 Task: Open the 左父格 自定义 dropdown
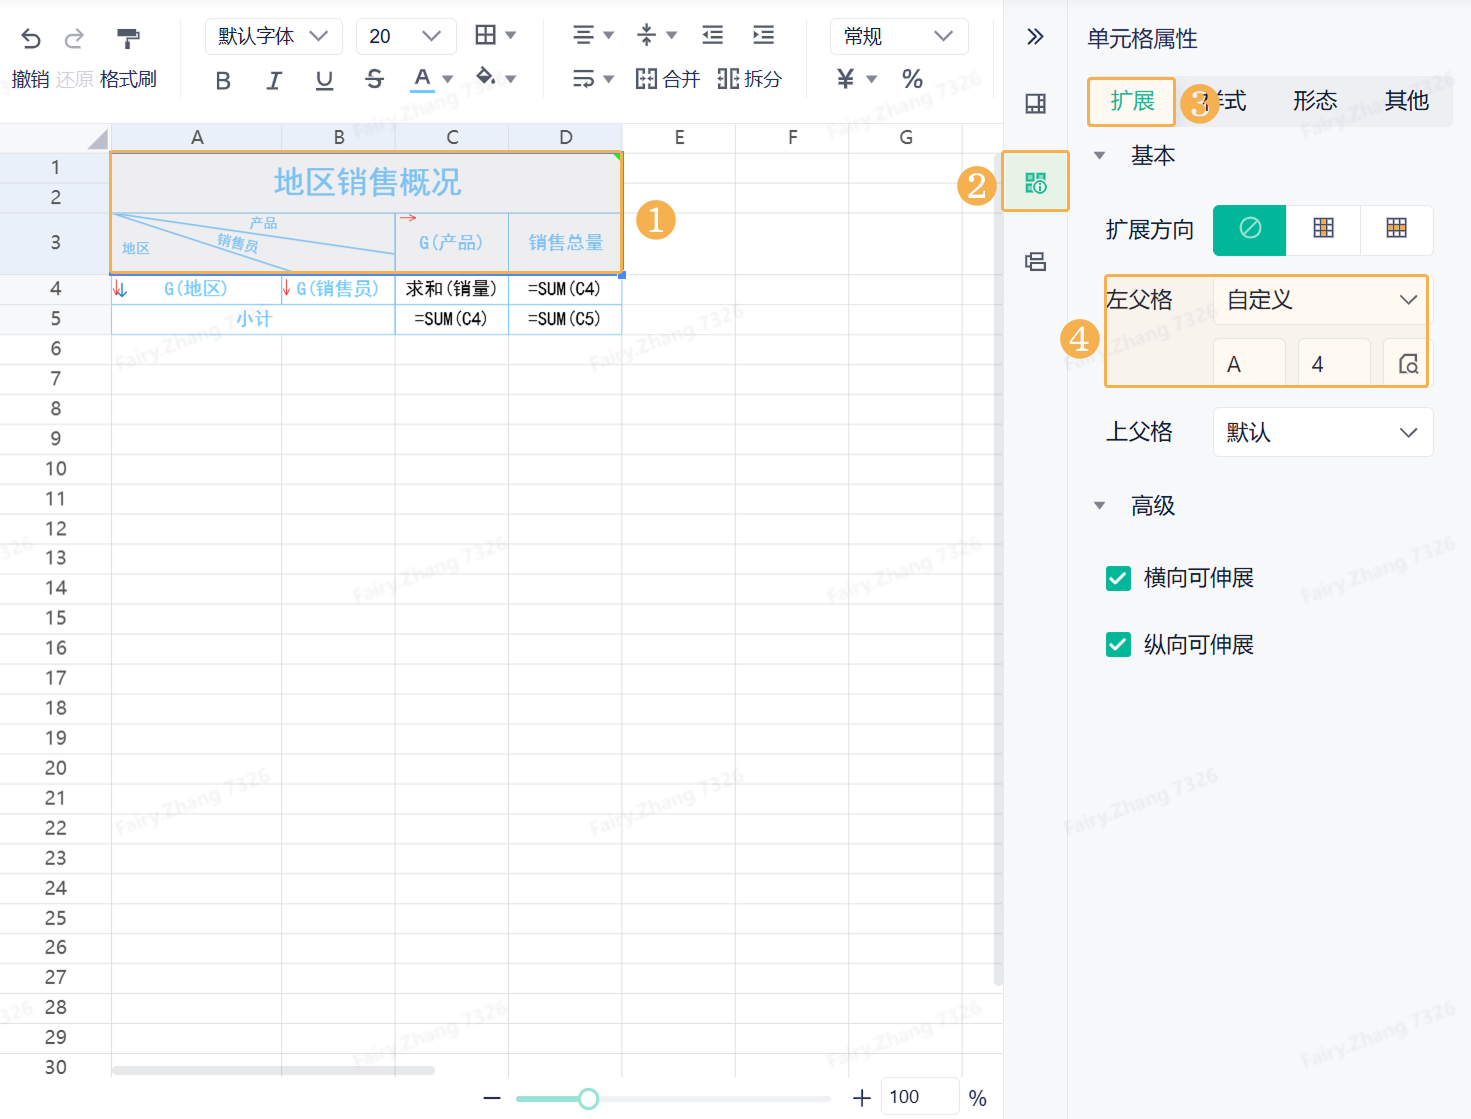(x=1322, y=300)
